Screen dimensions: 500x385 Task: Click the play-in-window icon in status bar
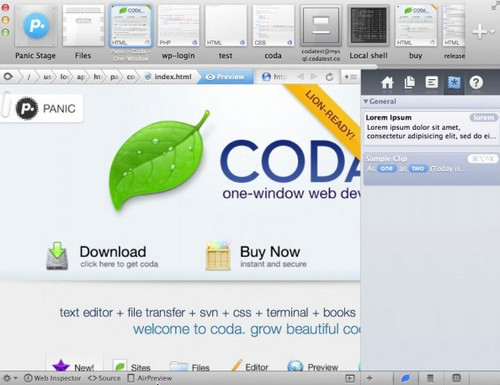350,378
